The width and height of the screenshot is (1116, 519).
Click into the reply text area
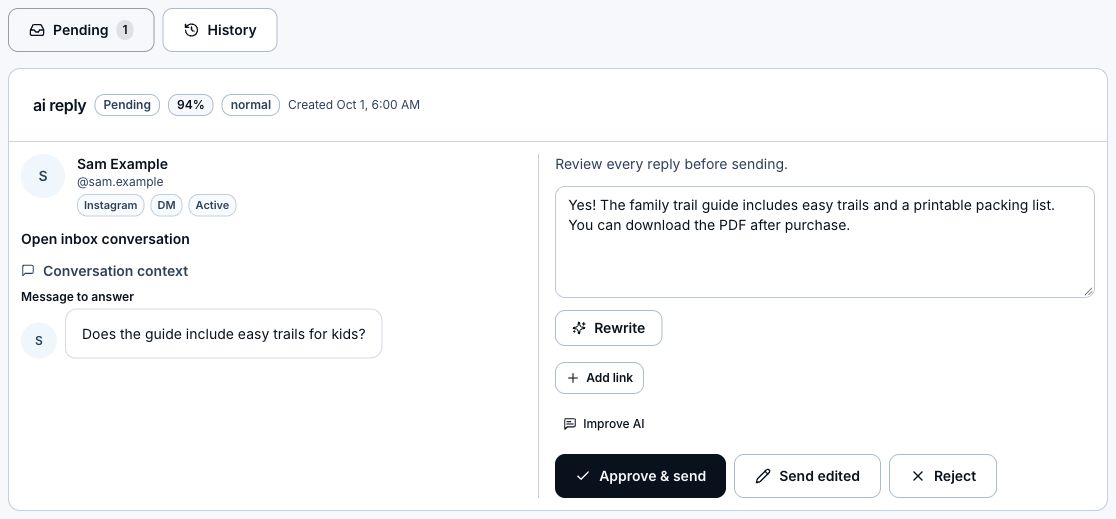click(825, 242)
